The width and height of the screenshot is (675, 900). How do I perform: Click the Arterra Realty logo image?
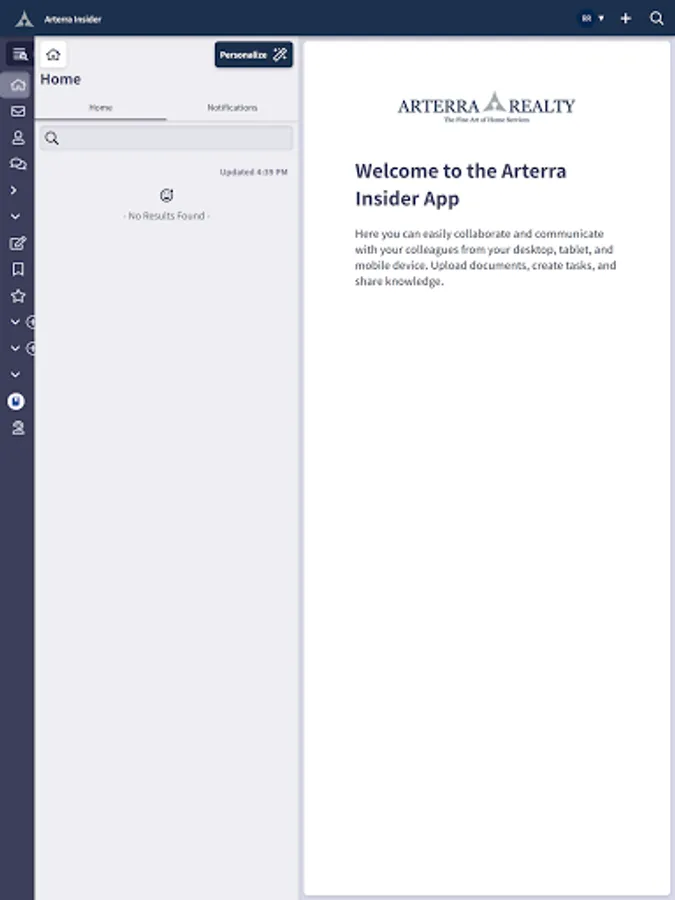tap(486, 107)
